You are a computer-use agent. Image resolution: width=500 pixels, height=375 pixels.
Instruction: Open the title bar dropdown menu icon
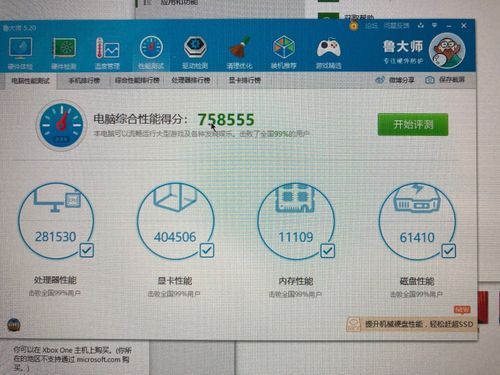434,25
